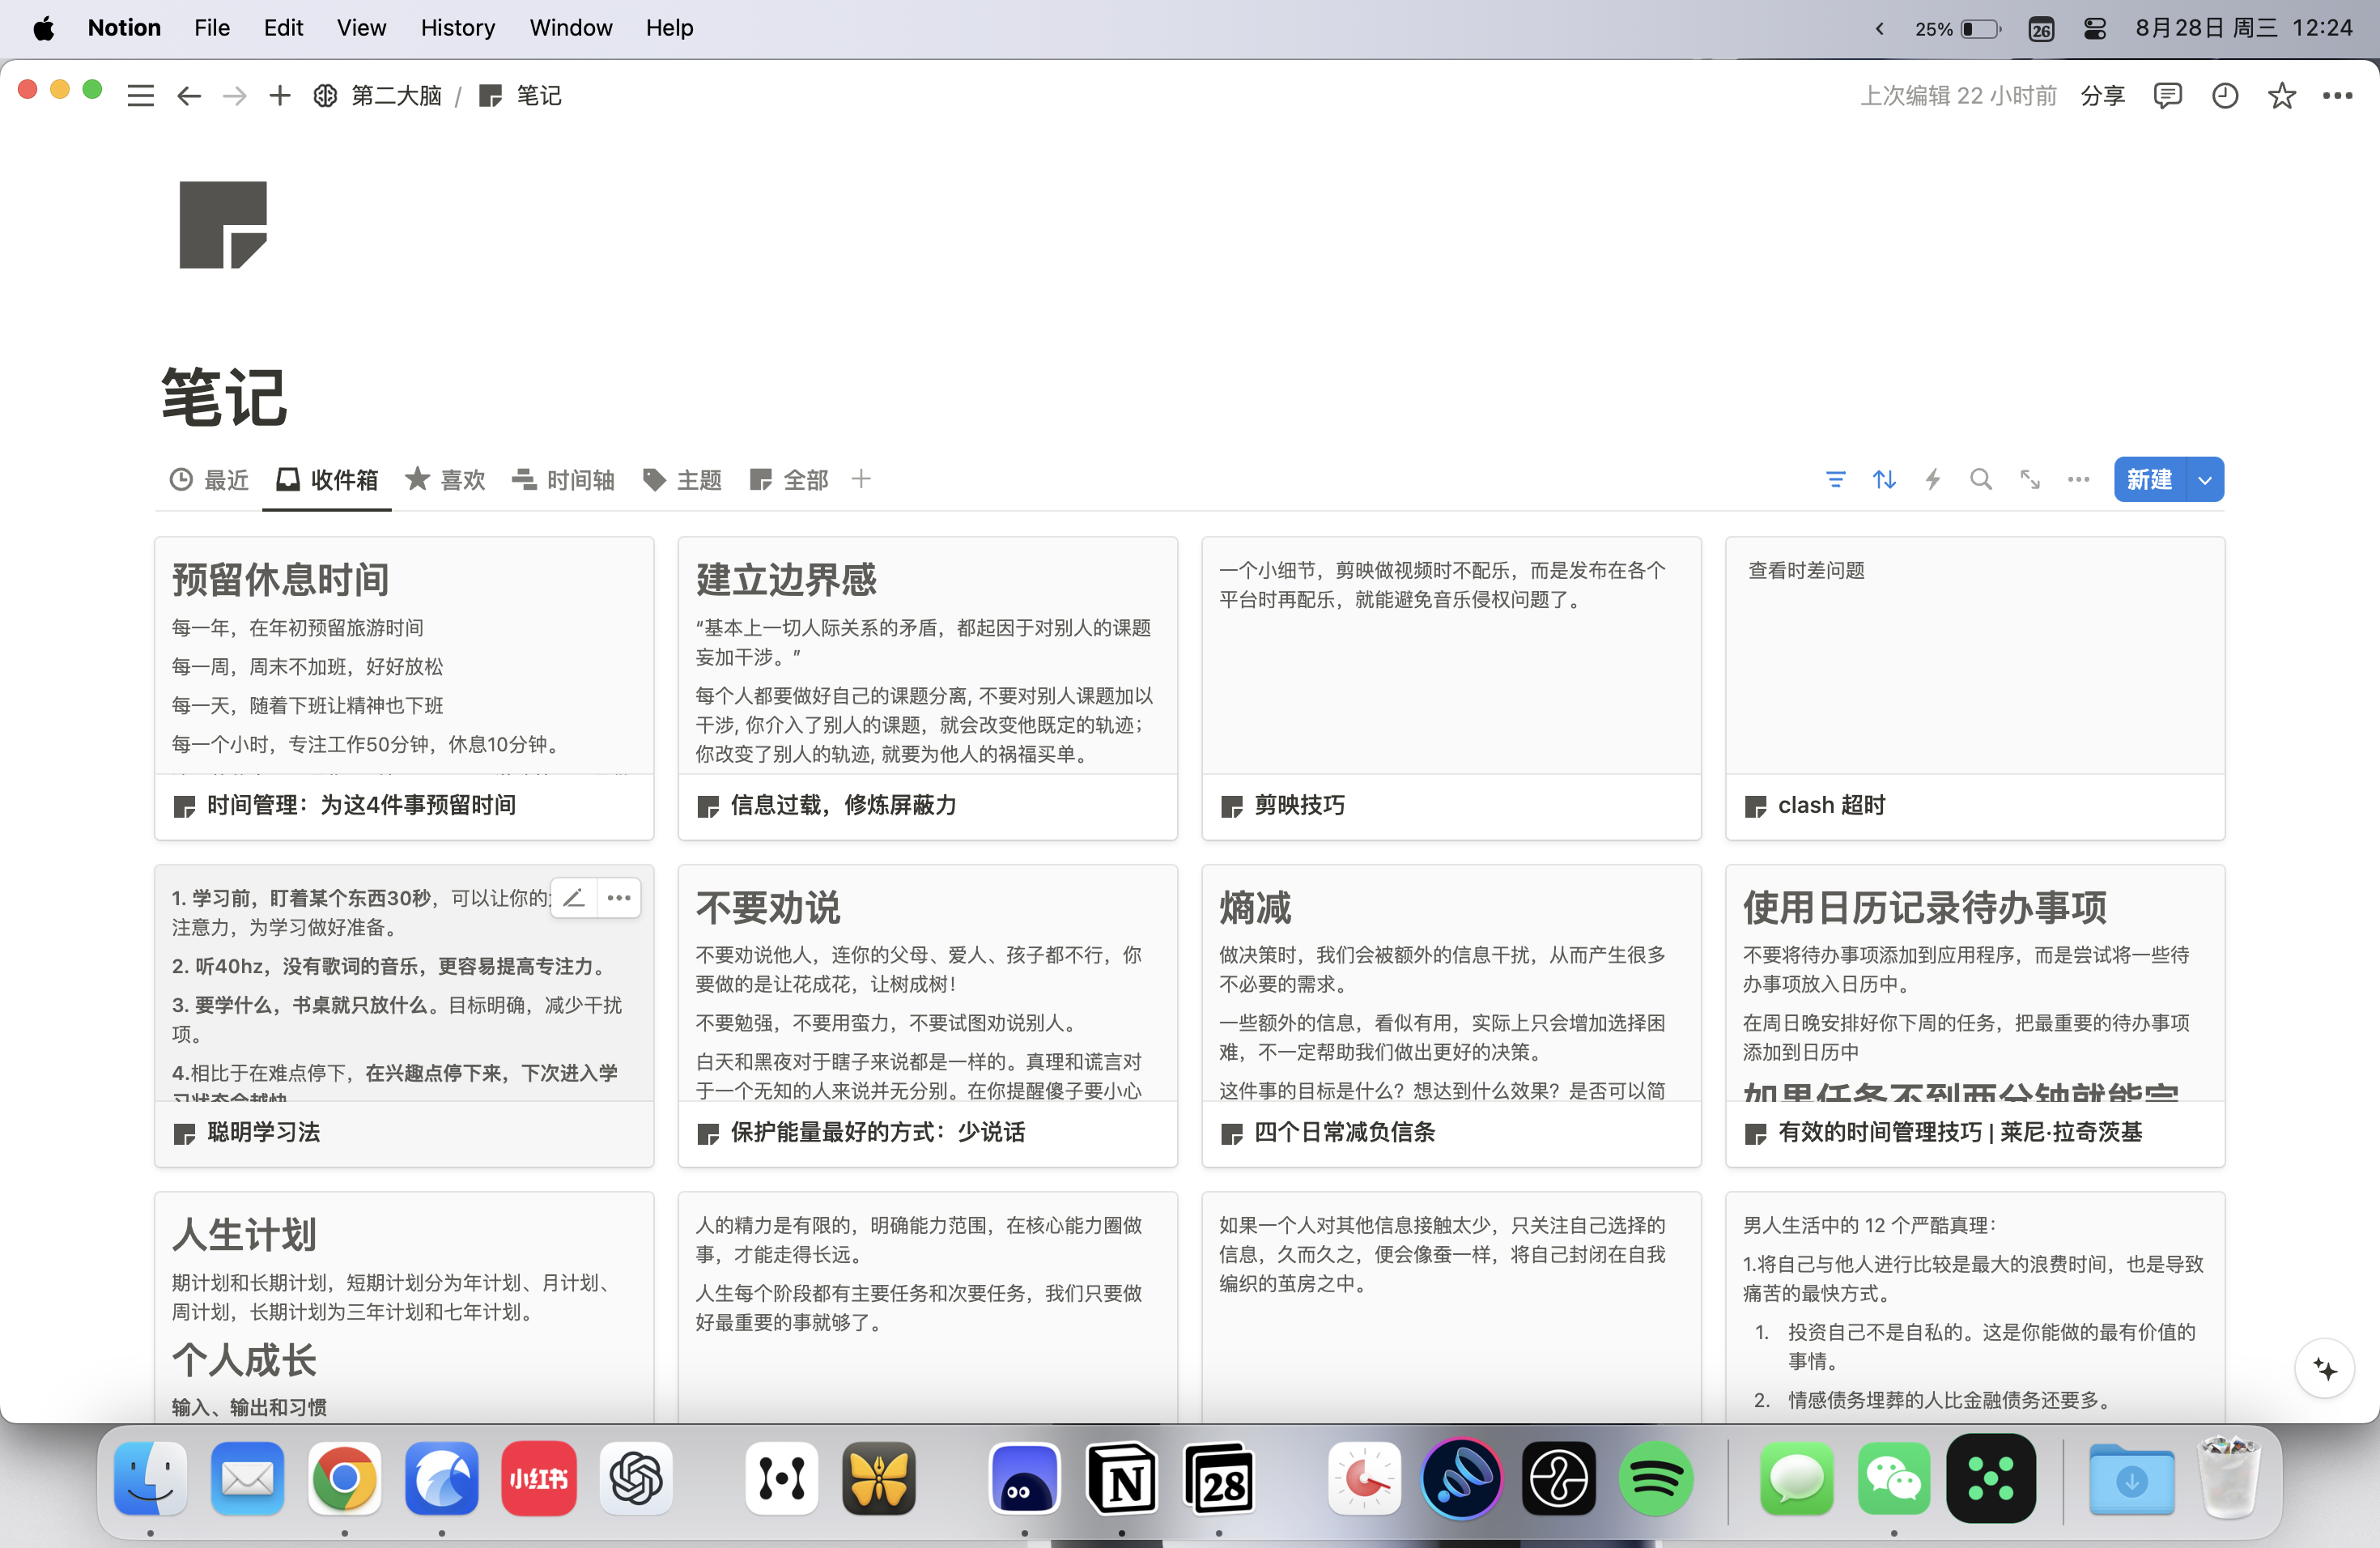This screenshot has width=2380, height=1548.
Task: Click the 新建 button
Action: pyautogui.click(x=2150, y=480)
